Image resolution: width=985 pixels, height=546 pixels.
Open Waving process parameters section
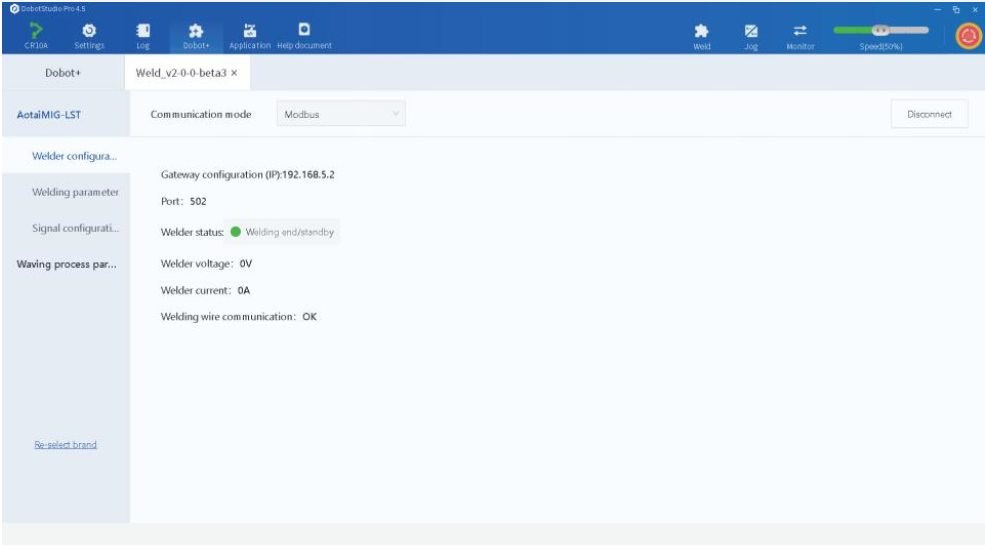(x=67, y=264)
